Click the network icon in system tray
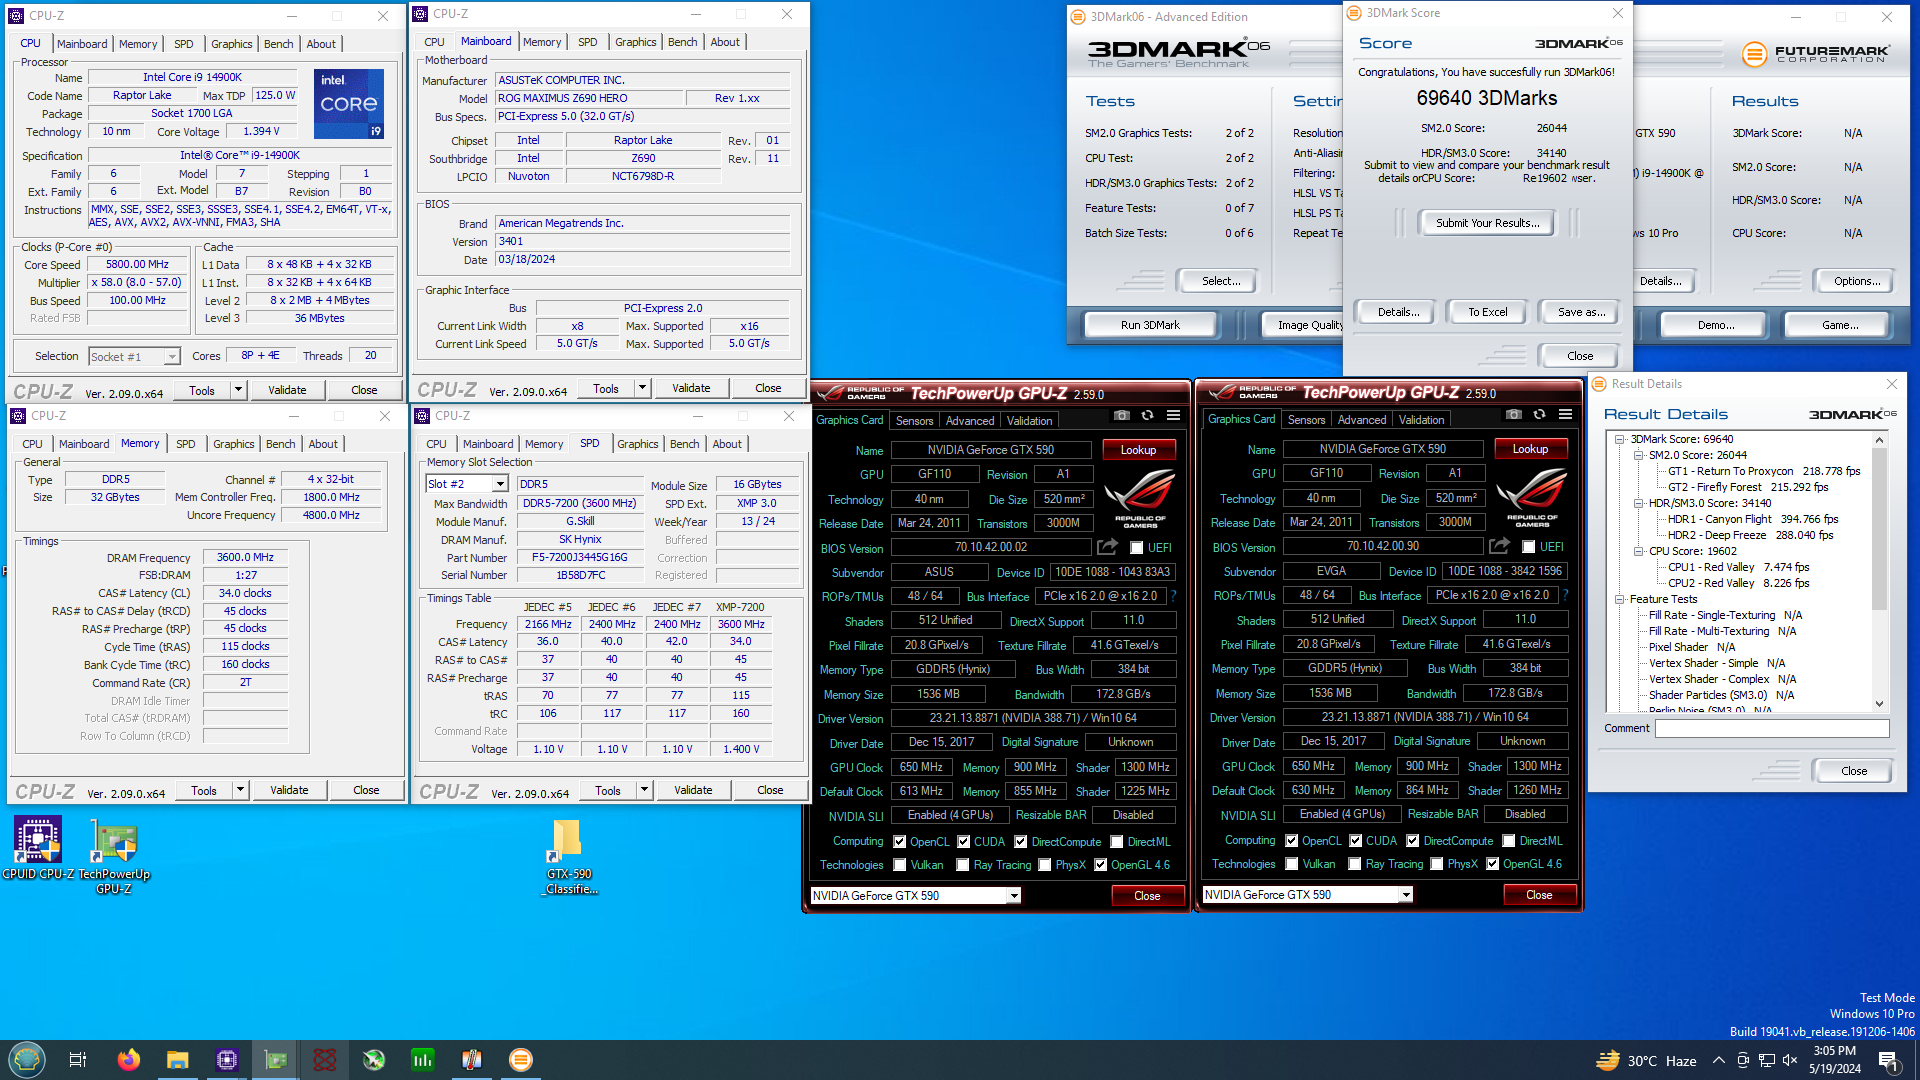 (1767, 1060)
